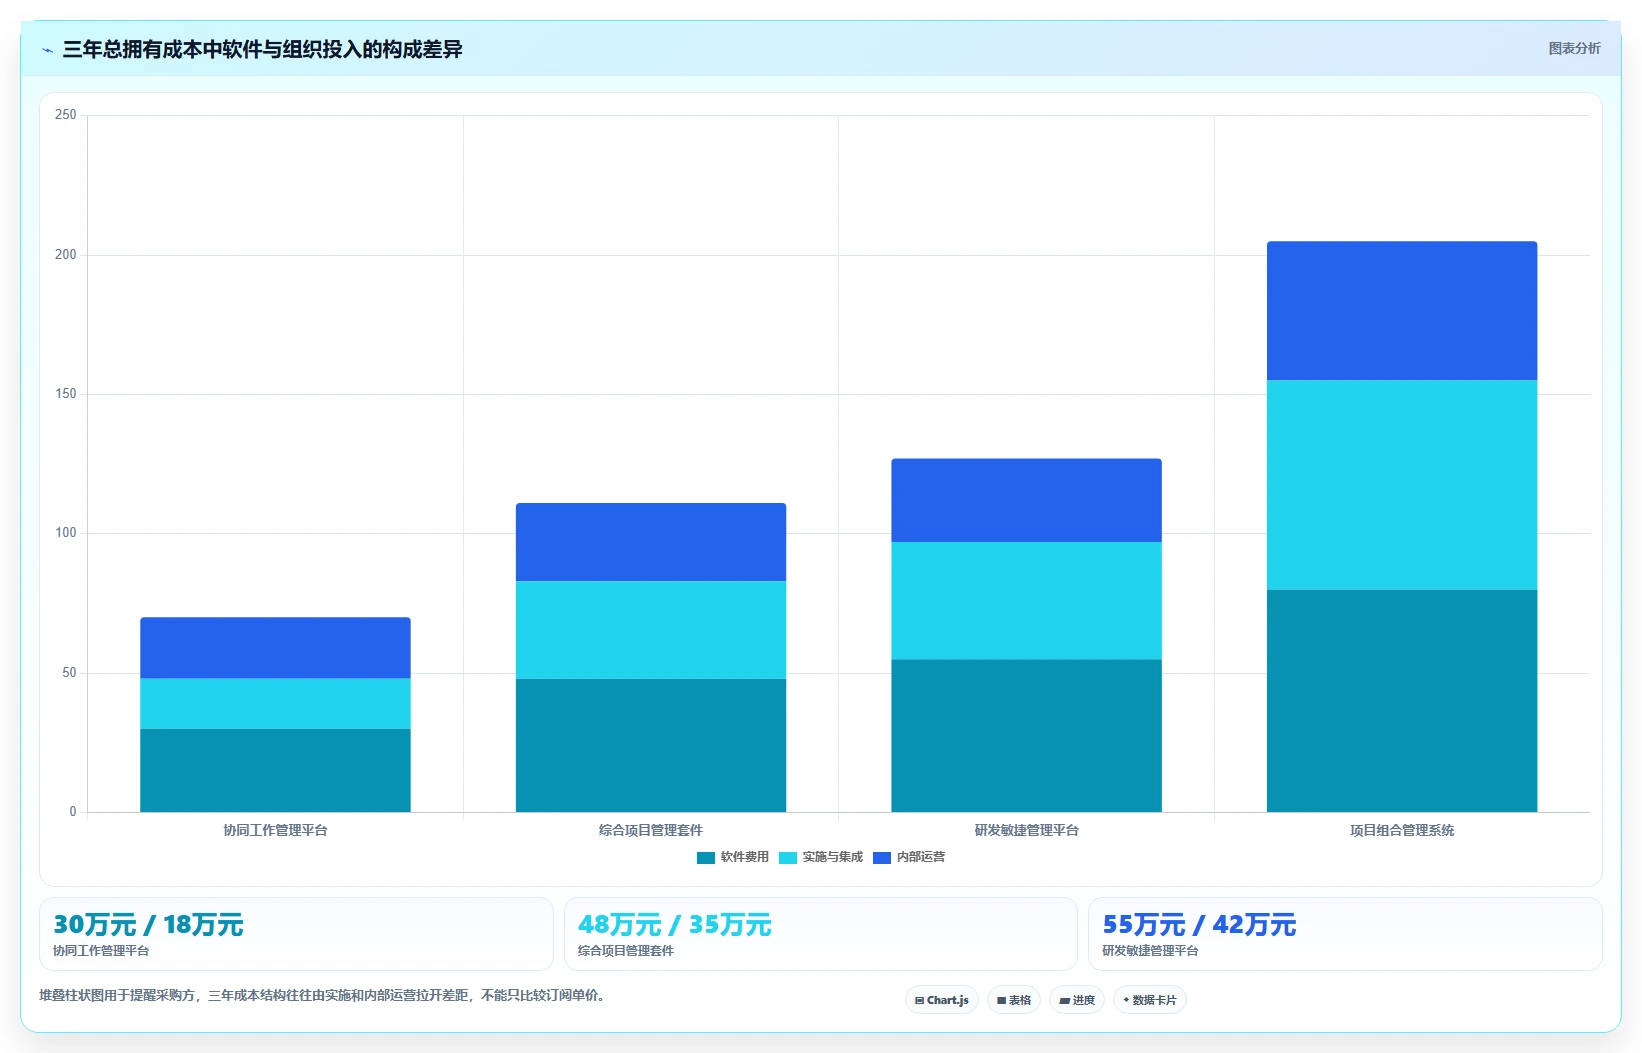
Task: Select the 实施与集成 segment of 研发敏捷管理平台 bar
Action: click(1027, 600)
